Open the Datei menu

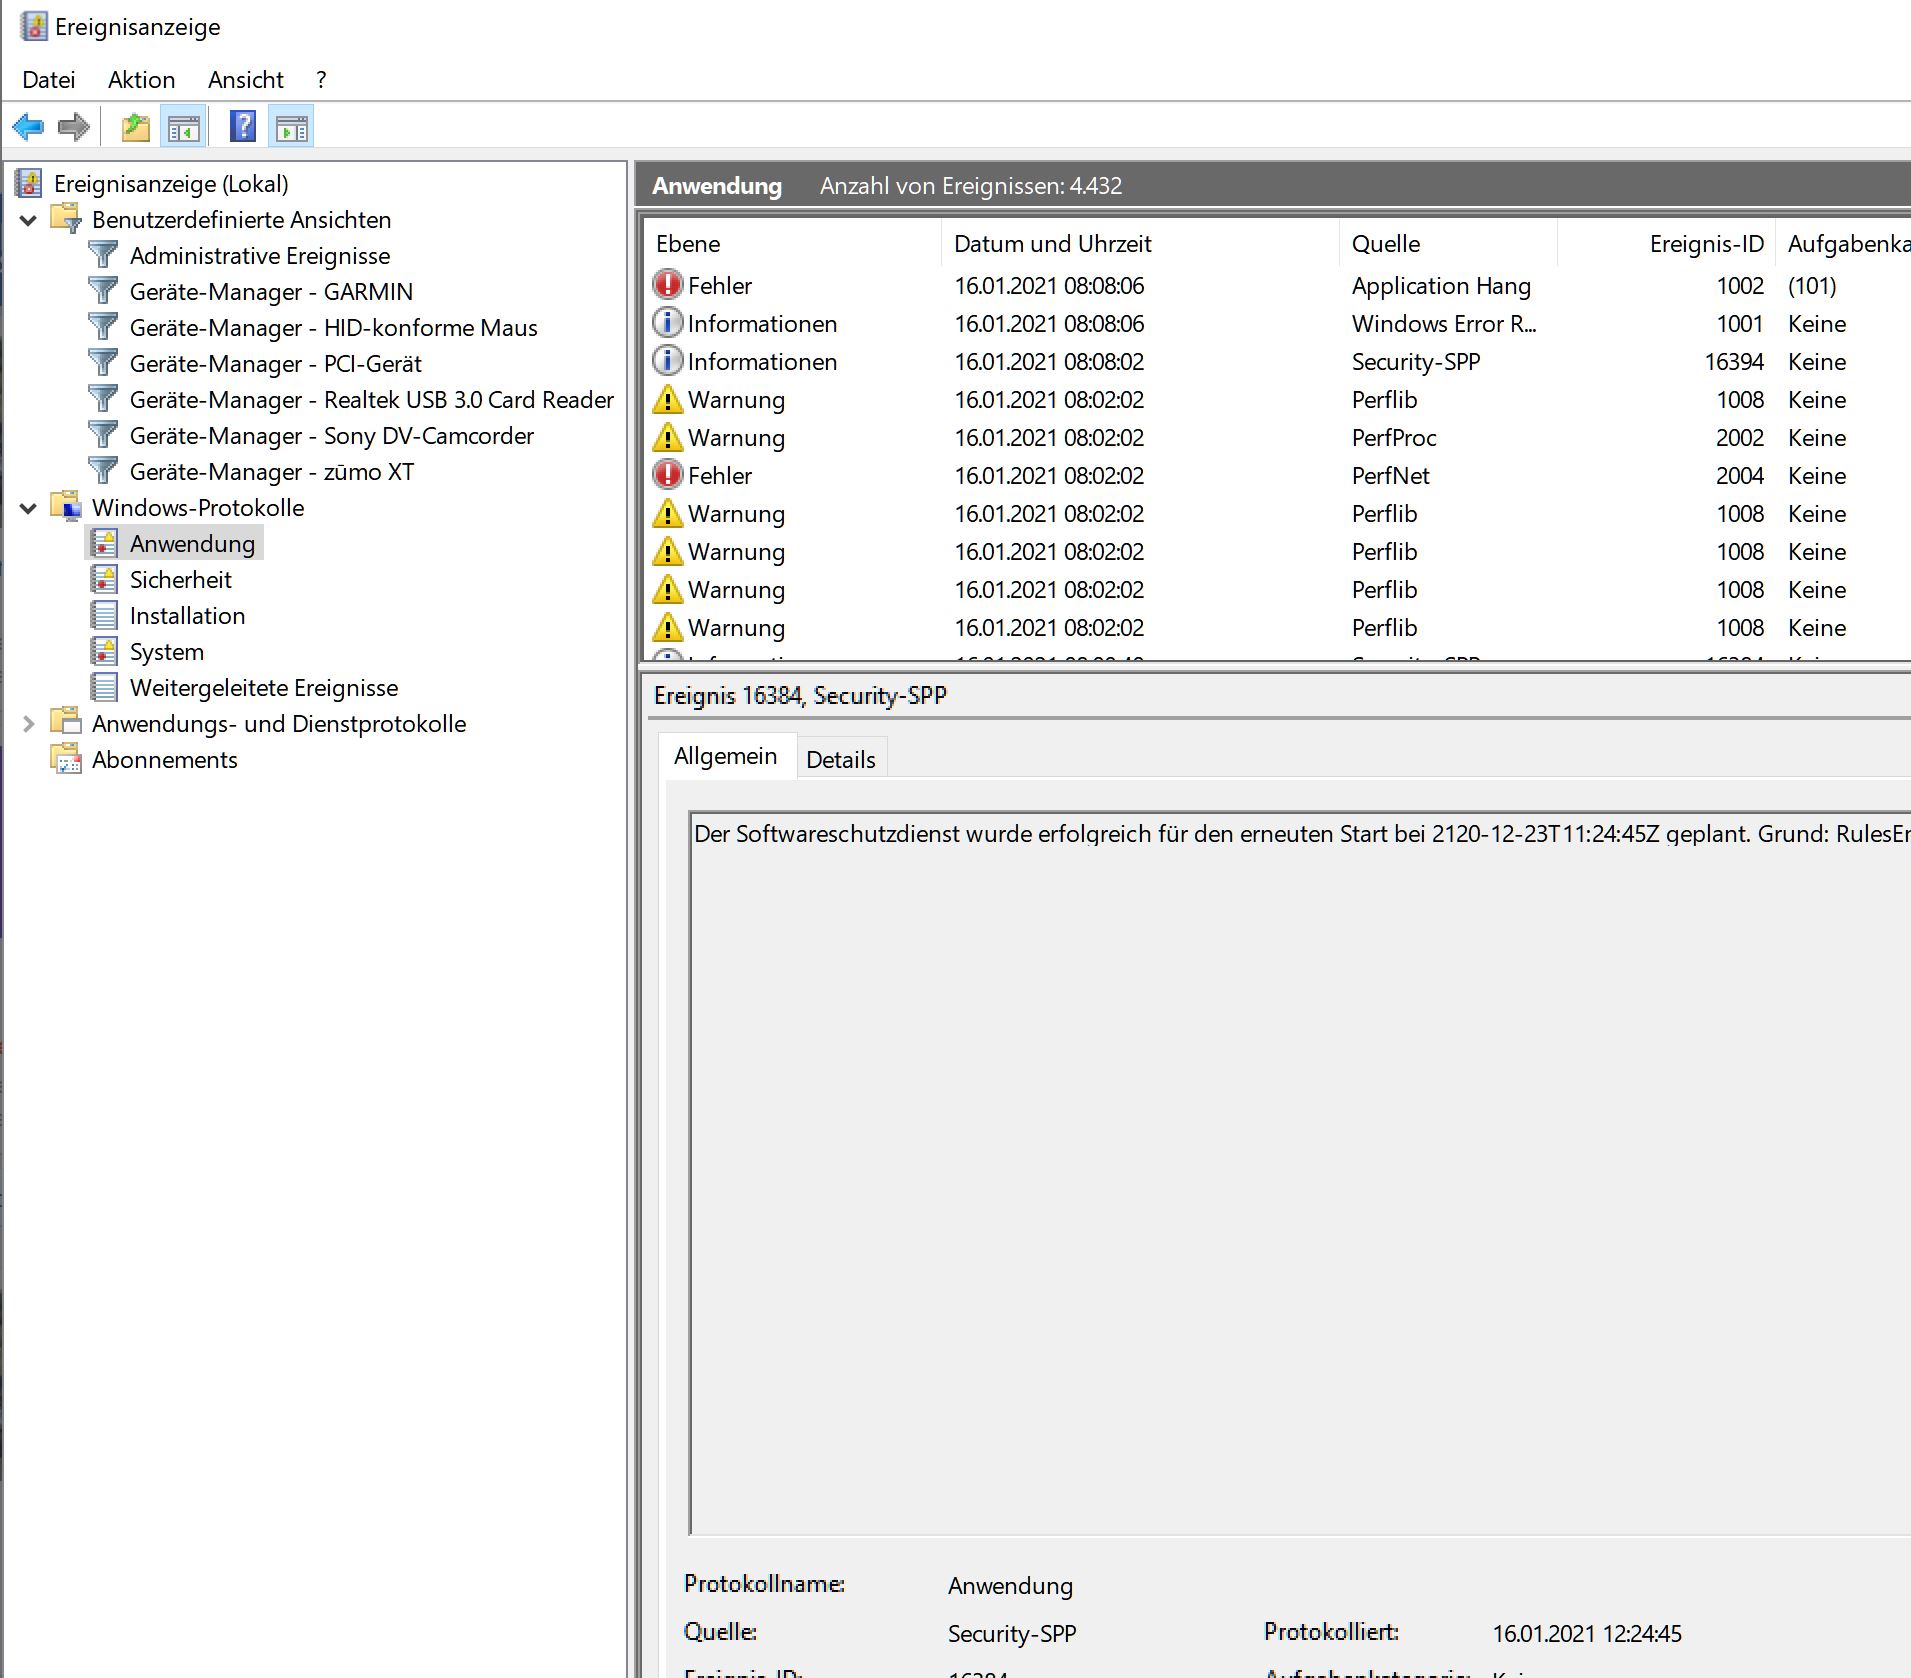pyautogui.click(x=49, y=80)
